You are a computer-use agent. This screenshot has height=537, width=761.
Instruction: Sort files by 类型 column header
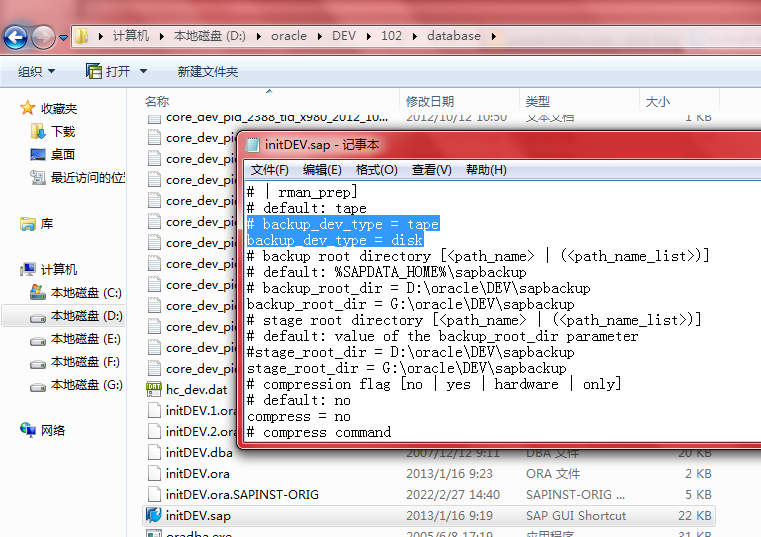click(x=538, y=101)
